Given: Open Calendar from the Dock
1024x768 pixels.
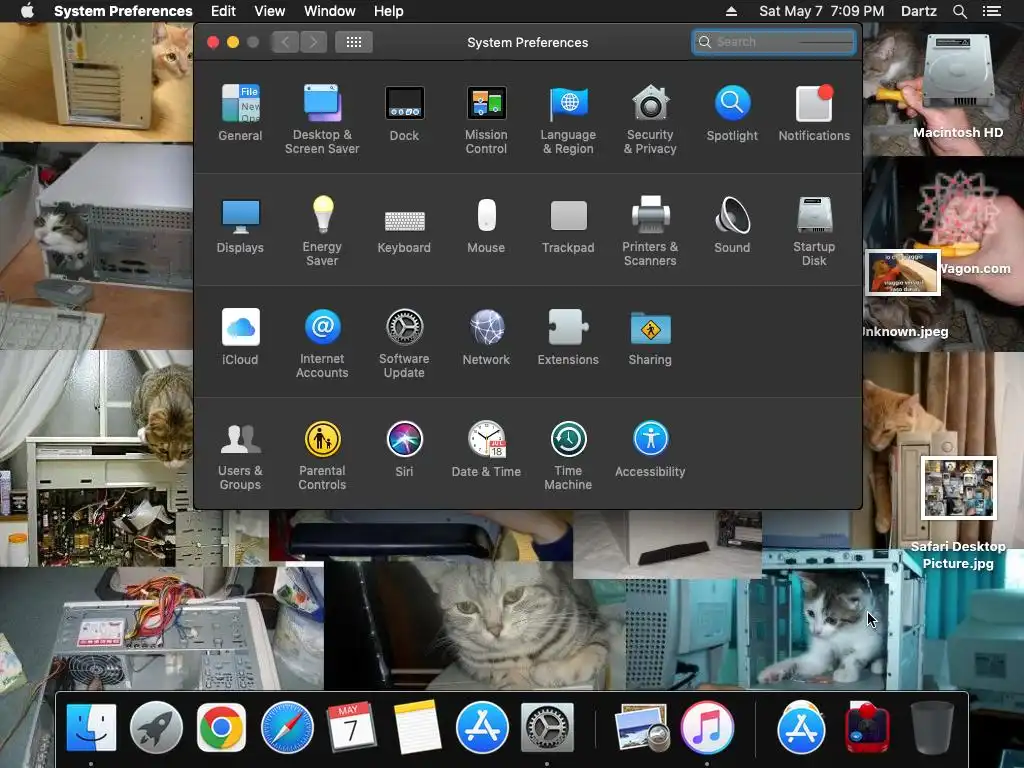Looking at the screenshot, I should [x=351, y=727].
